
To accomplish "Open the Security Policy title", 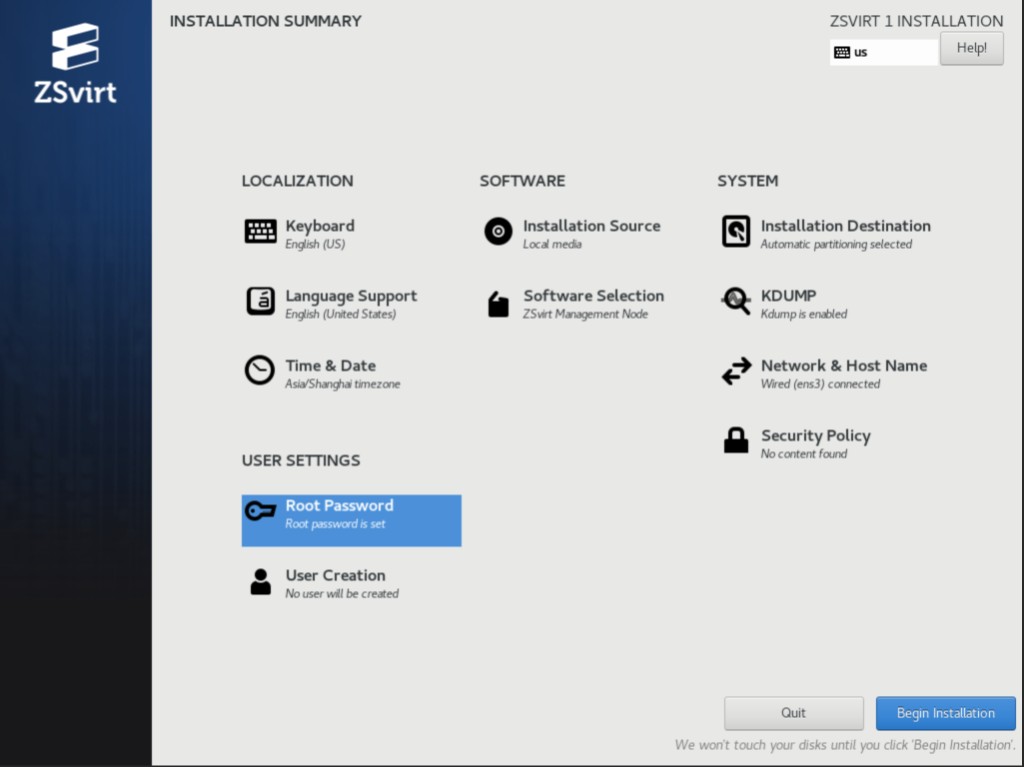I will coord(816,436).
